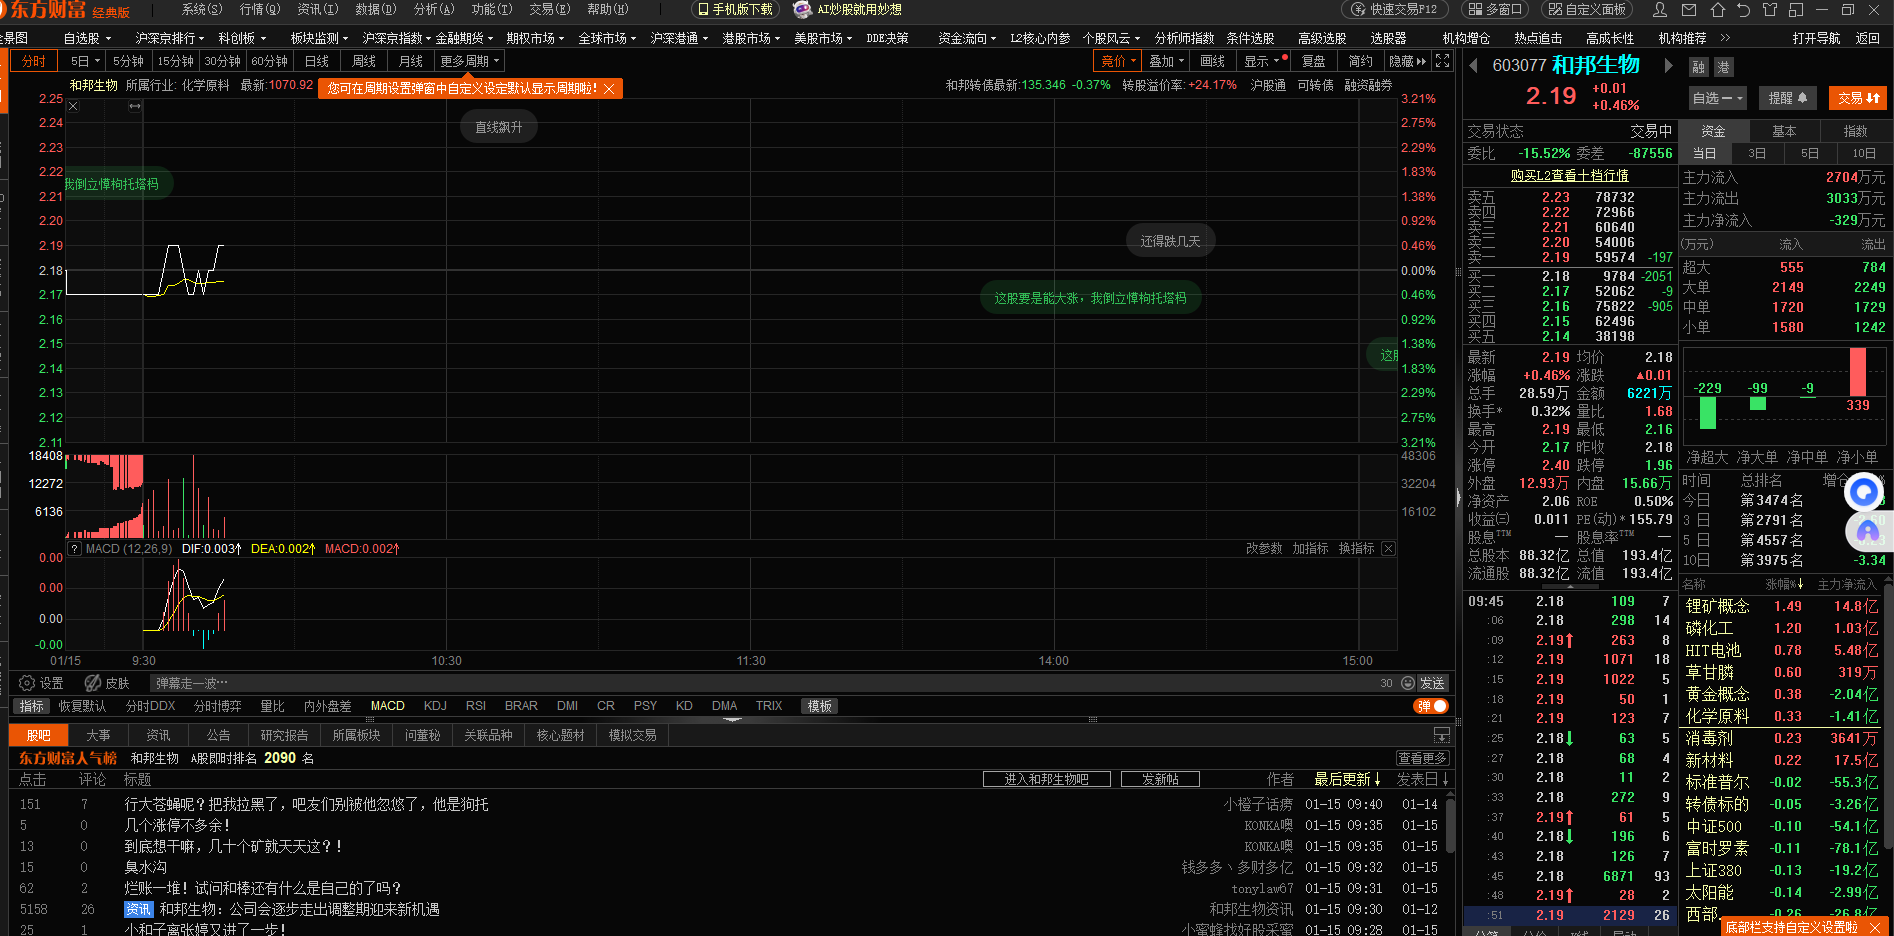1894x936 pixels.
Task: Open the 分析(A) menu
Action: click(x=434, y=9)
